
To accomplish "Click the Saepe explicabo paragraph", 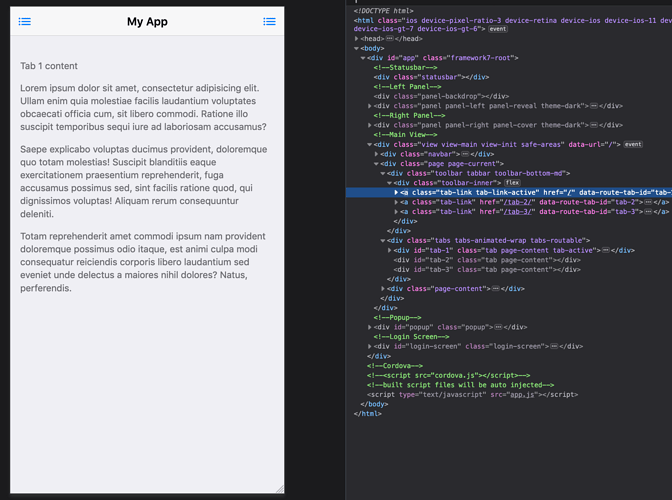I will pyautogui.click(x=144, y=181).
